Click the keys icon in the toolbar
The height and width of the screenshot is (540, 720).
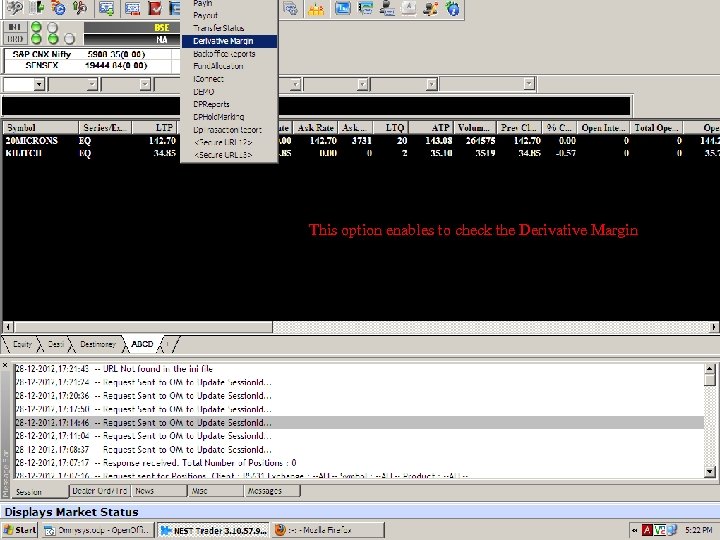pyautogui.click(x=14, y=8)
